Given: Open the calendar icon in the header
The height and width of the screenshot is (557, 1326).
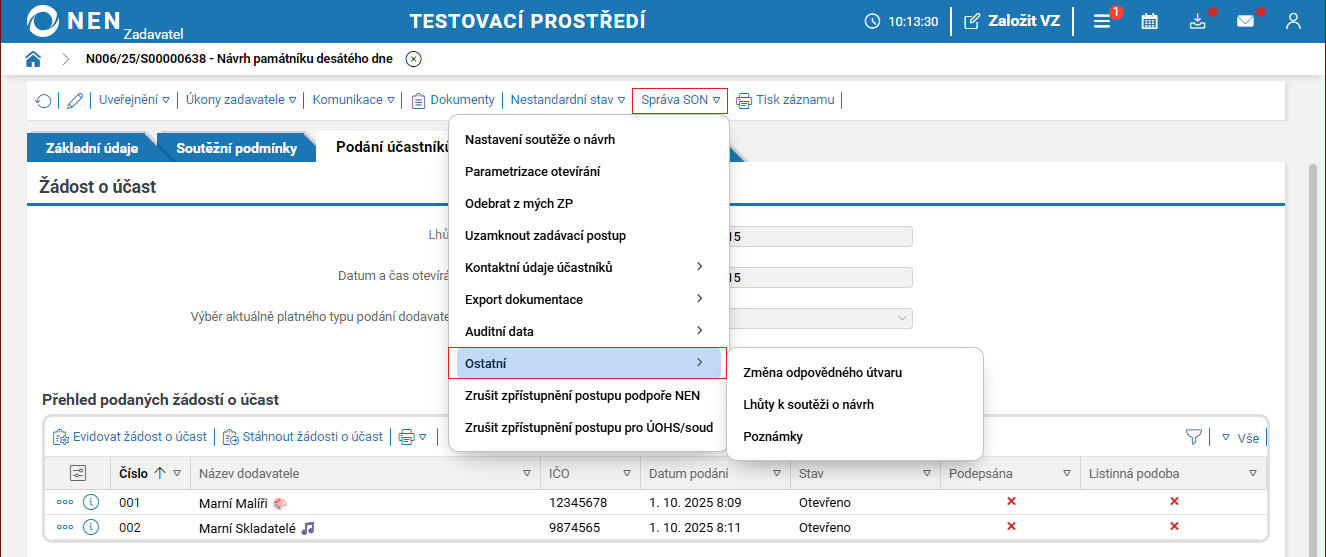Looking at the screenshot, I should (1150, 21).
